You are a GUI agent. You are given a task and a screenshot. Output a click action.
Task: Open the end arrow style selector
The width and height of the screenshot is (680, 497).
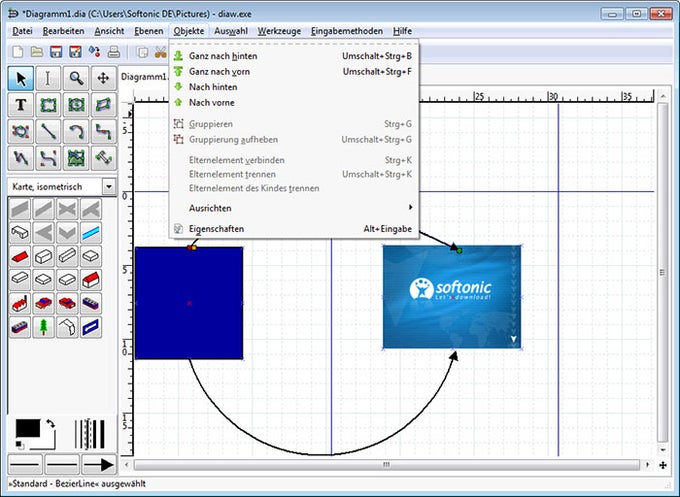[x=98, y=464]
